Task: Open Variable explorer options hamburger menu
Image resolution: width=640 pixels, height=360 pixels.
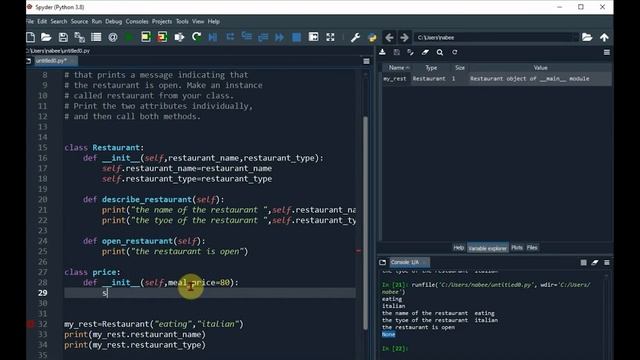Action: point(607,52)
